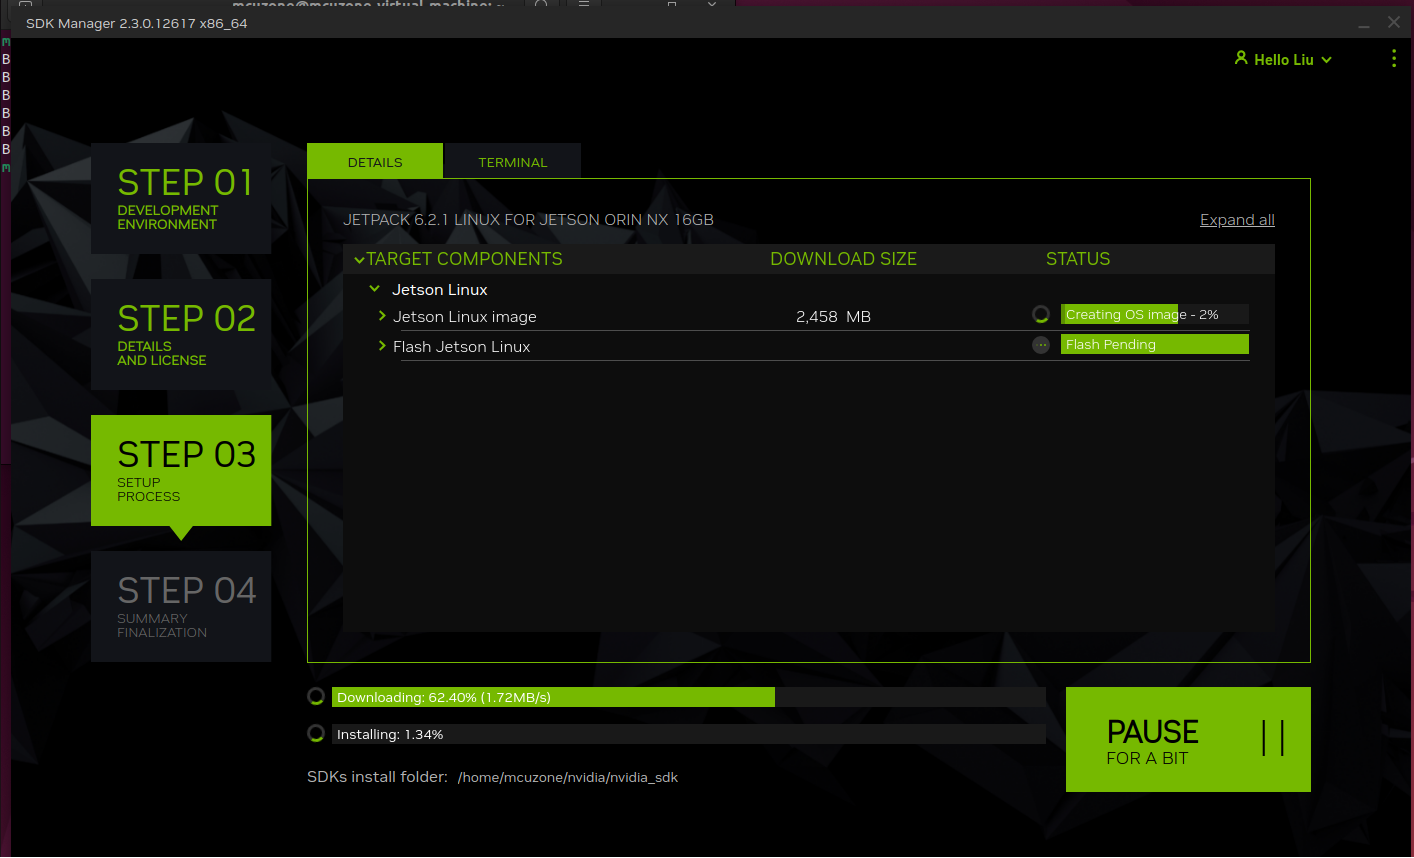Click the Downloading progress bar
Screen dimensions: 1414x858
point(689,697)
